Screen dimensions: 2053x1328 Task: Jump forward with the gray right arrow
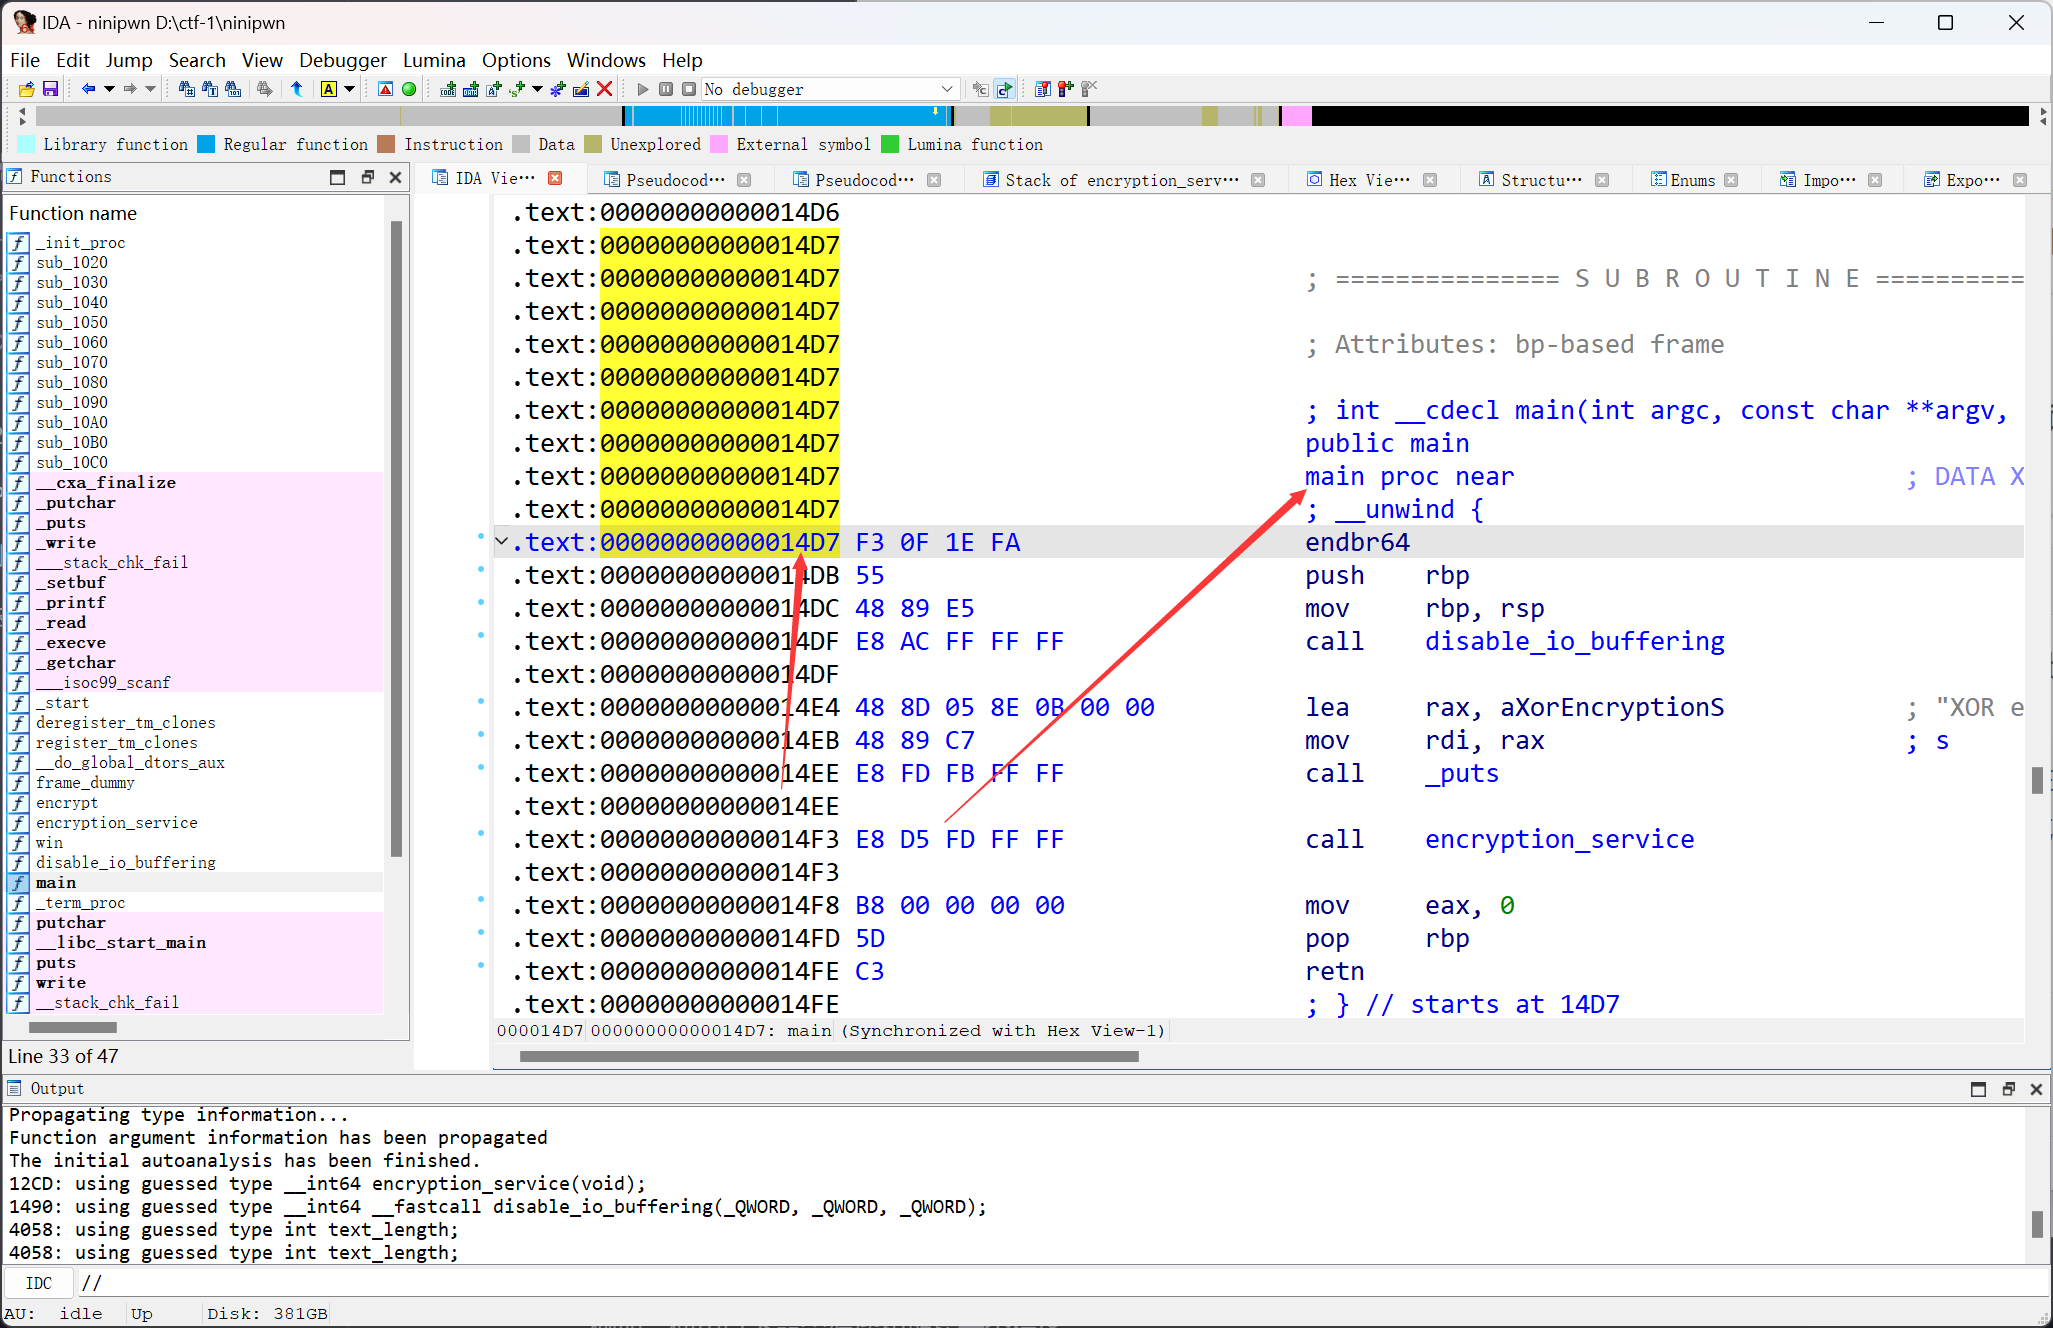130,89
